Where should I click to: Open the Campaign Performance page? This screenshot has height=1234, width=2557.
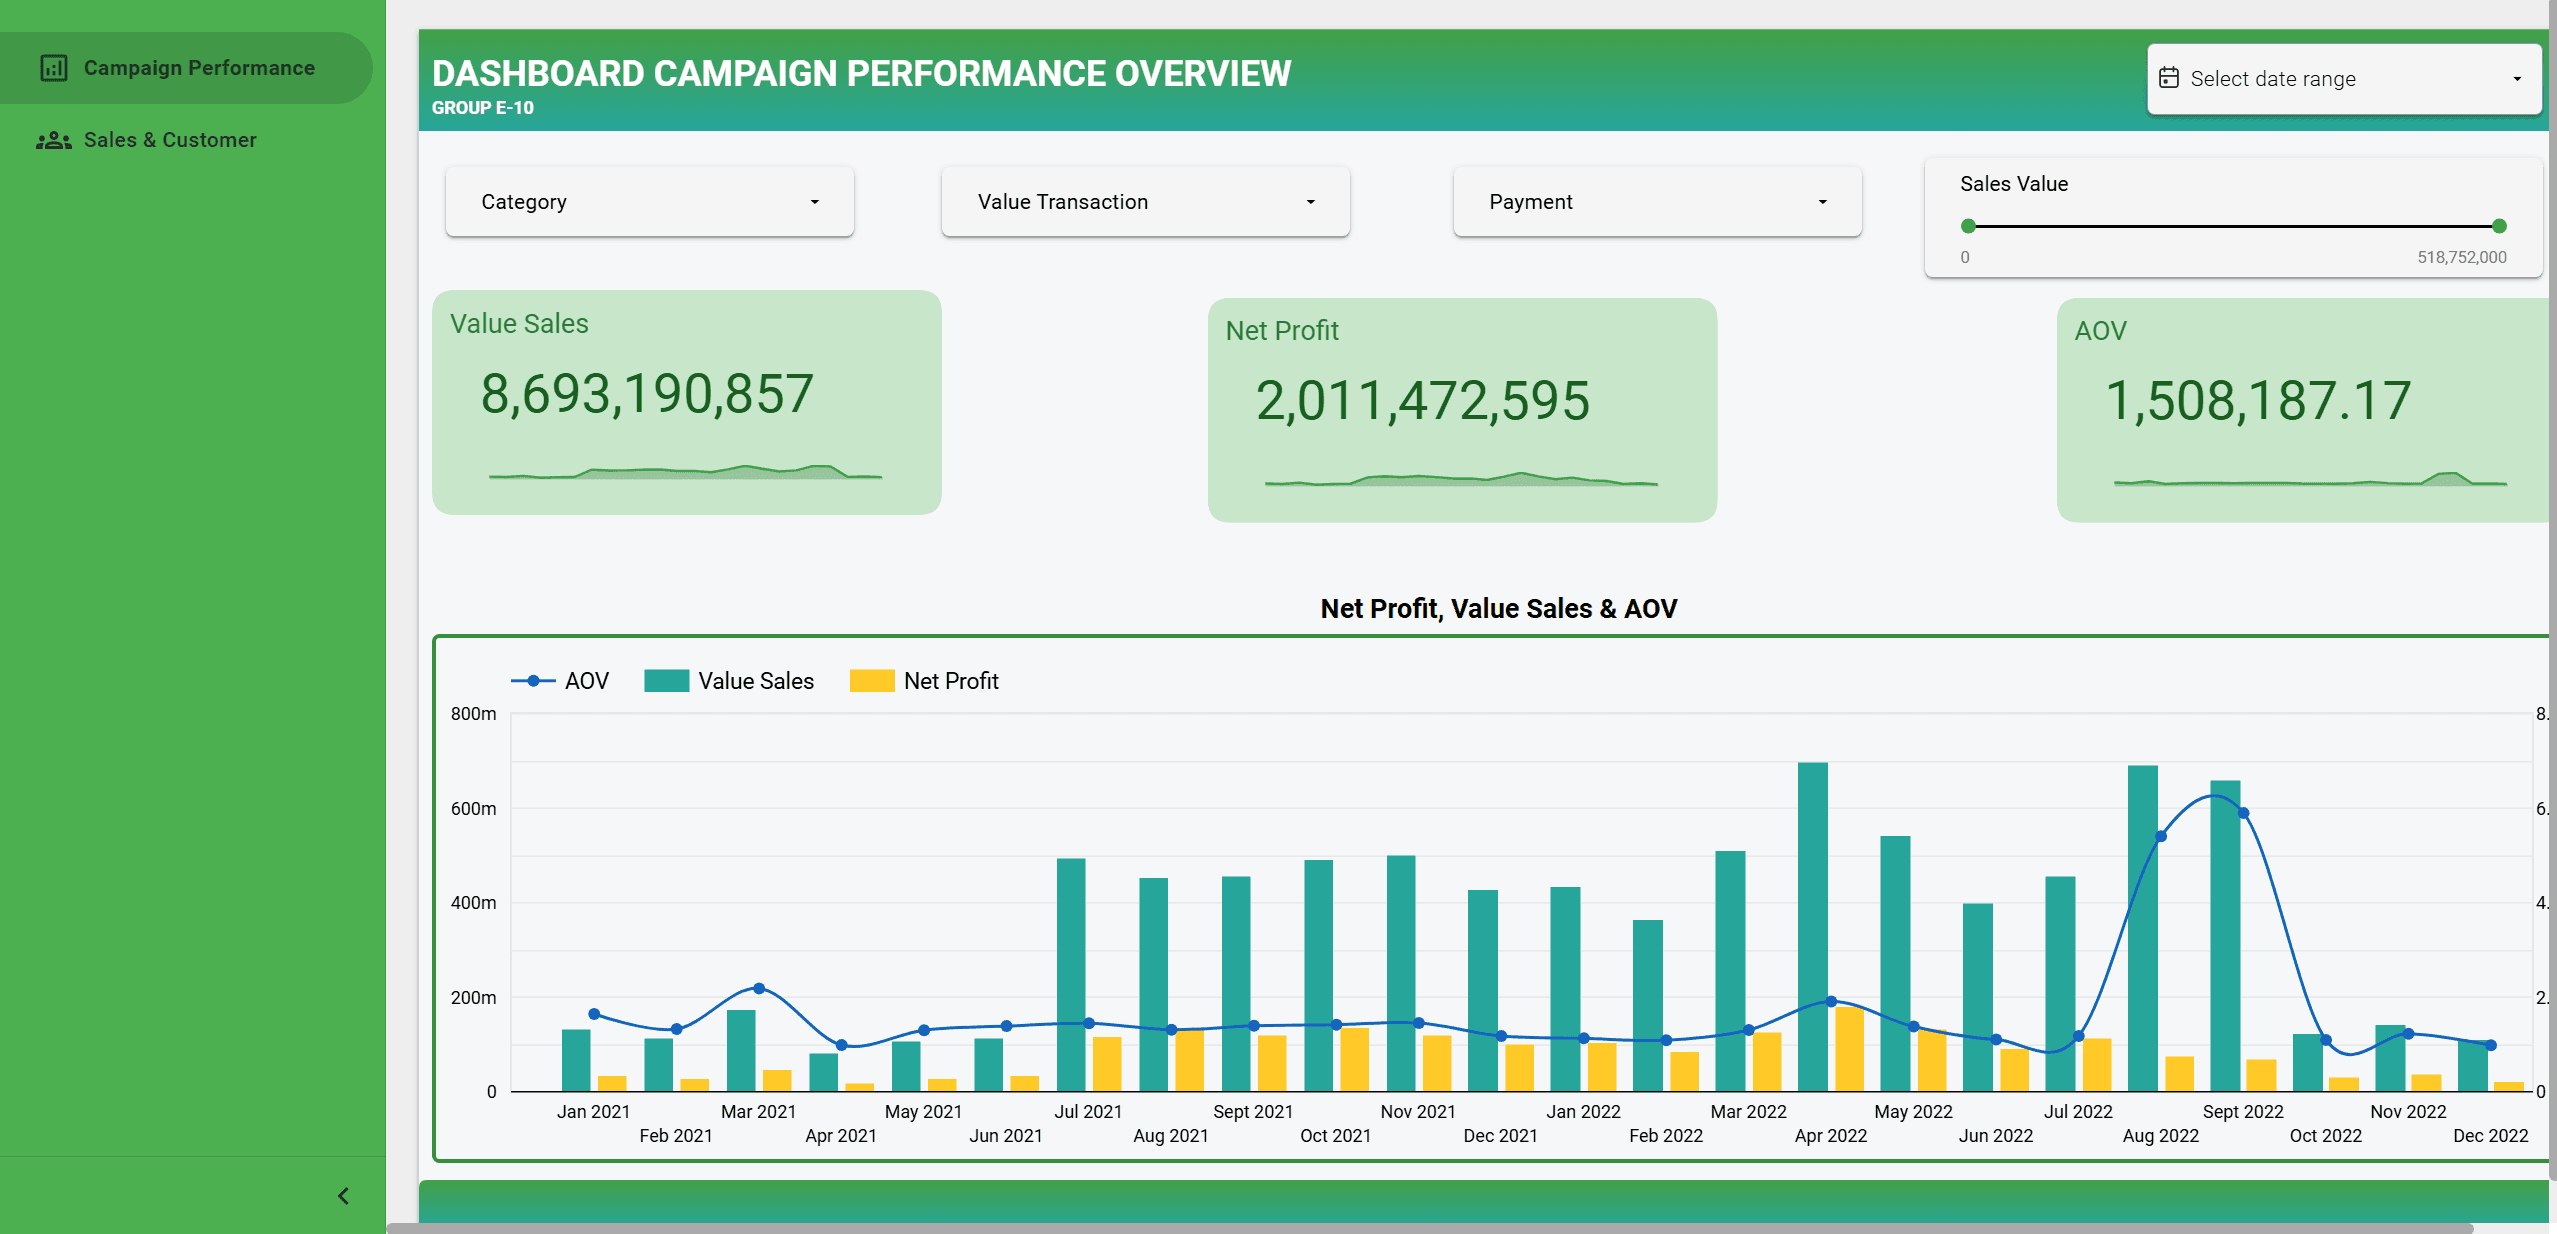coord(186,68)
